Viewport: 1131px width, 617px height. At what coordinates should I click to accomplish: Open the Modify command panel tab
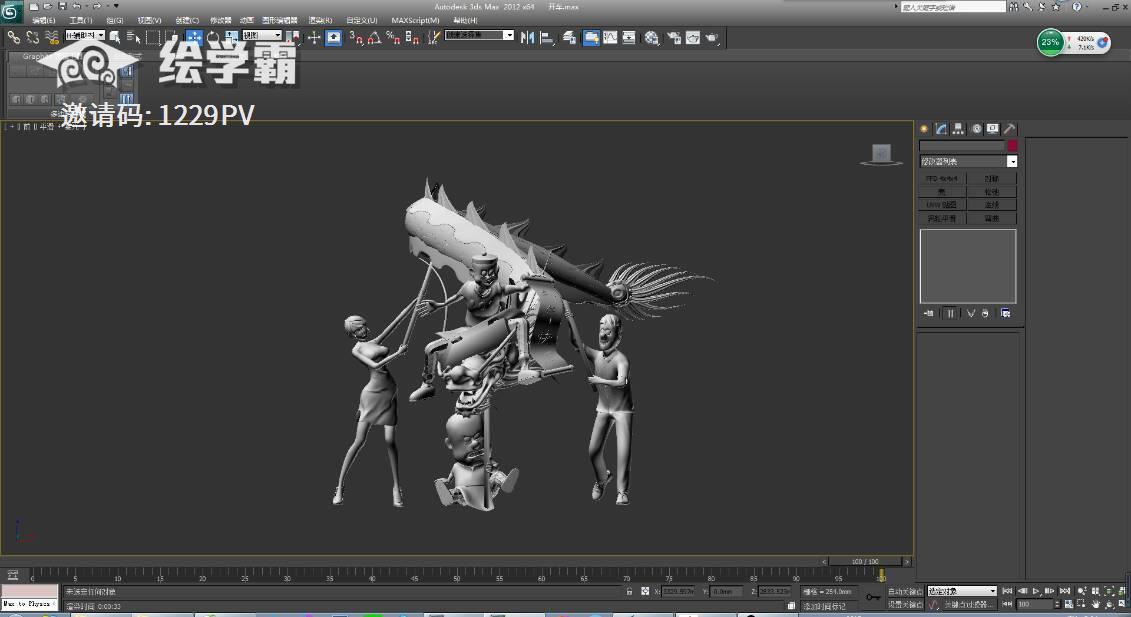[941, 129]
